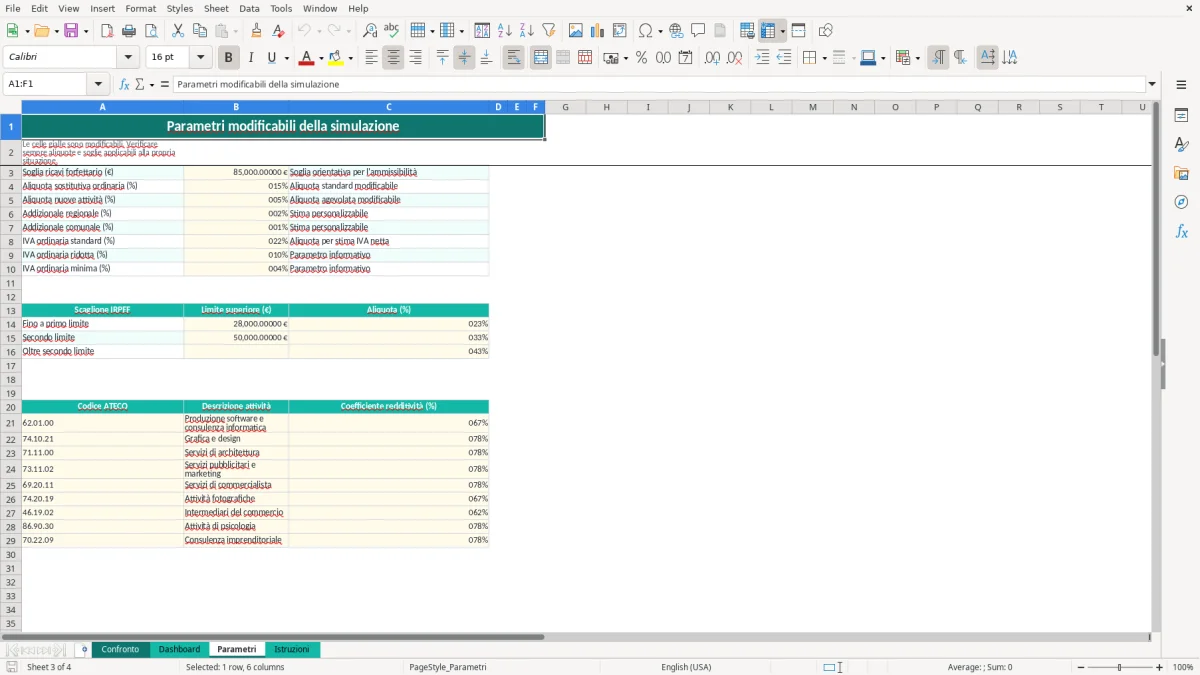
Task: Open the sidebar Navigator compass icon
Action: 1181,203
